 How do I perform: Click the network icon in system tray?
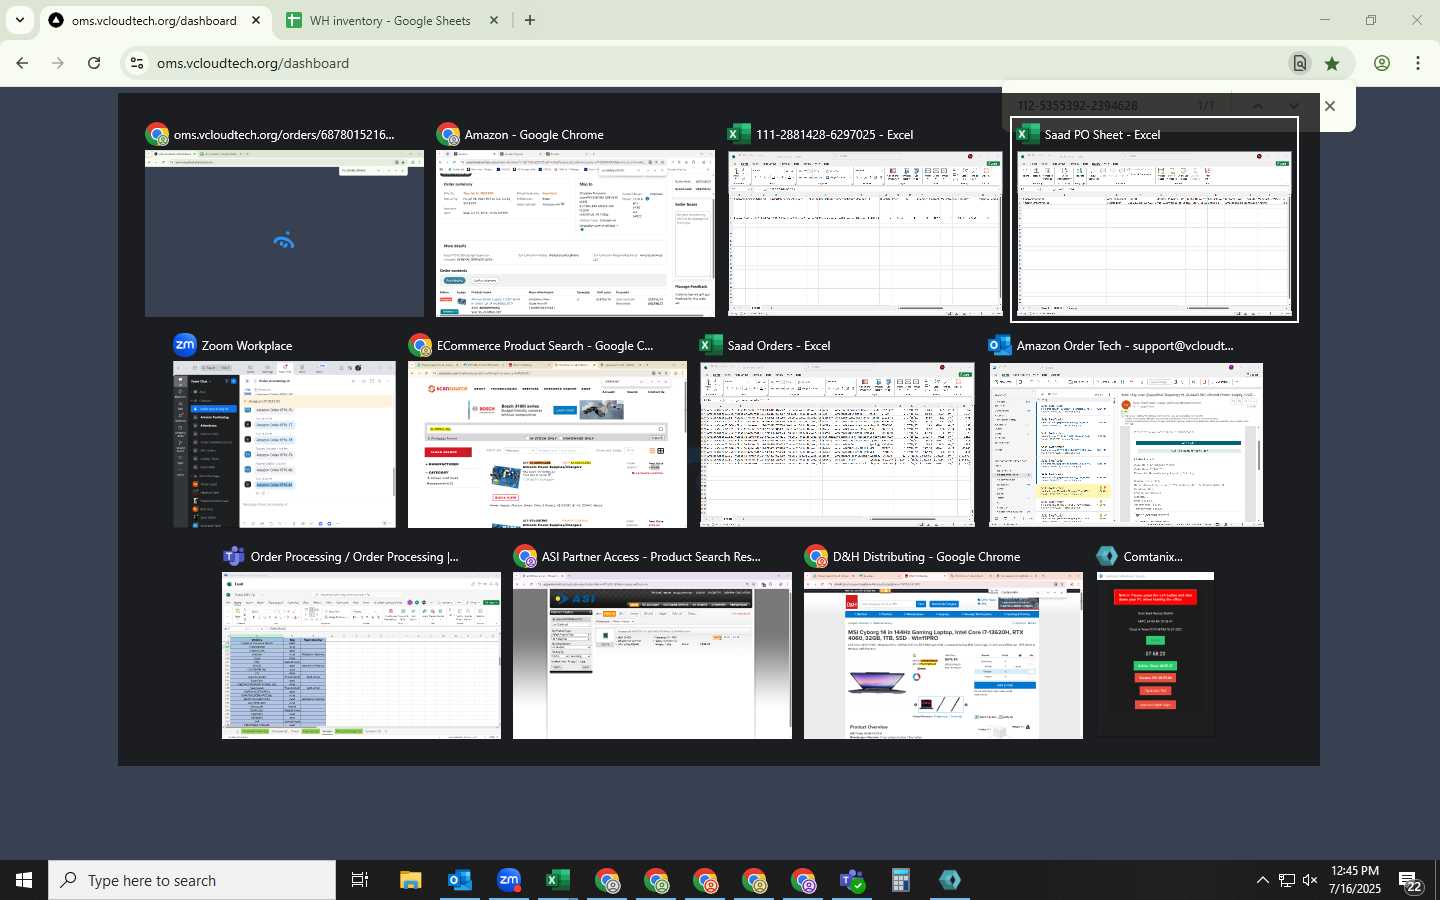point(1287,880)
